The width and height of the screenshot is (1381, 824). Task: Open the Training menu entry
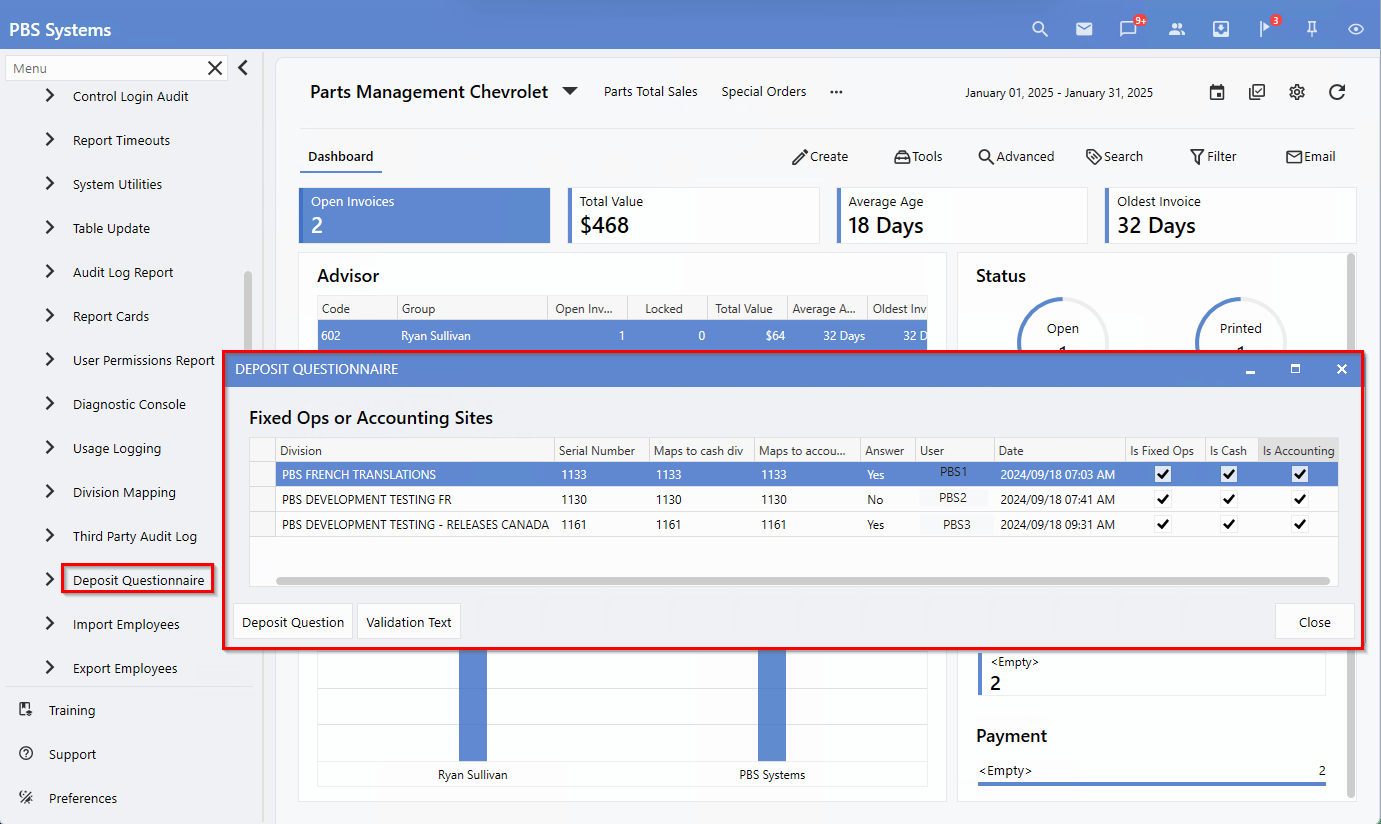[x=72, y=710]
